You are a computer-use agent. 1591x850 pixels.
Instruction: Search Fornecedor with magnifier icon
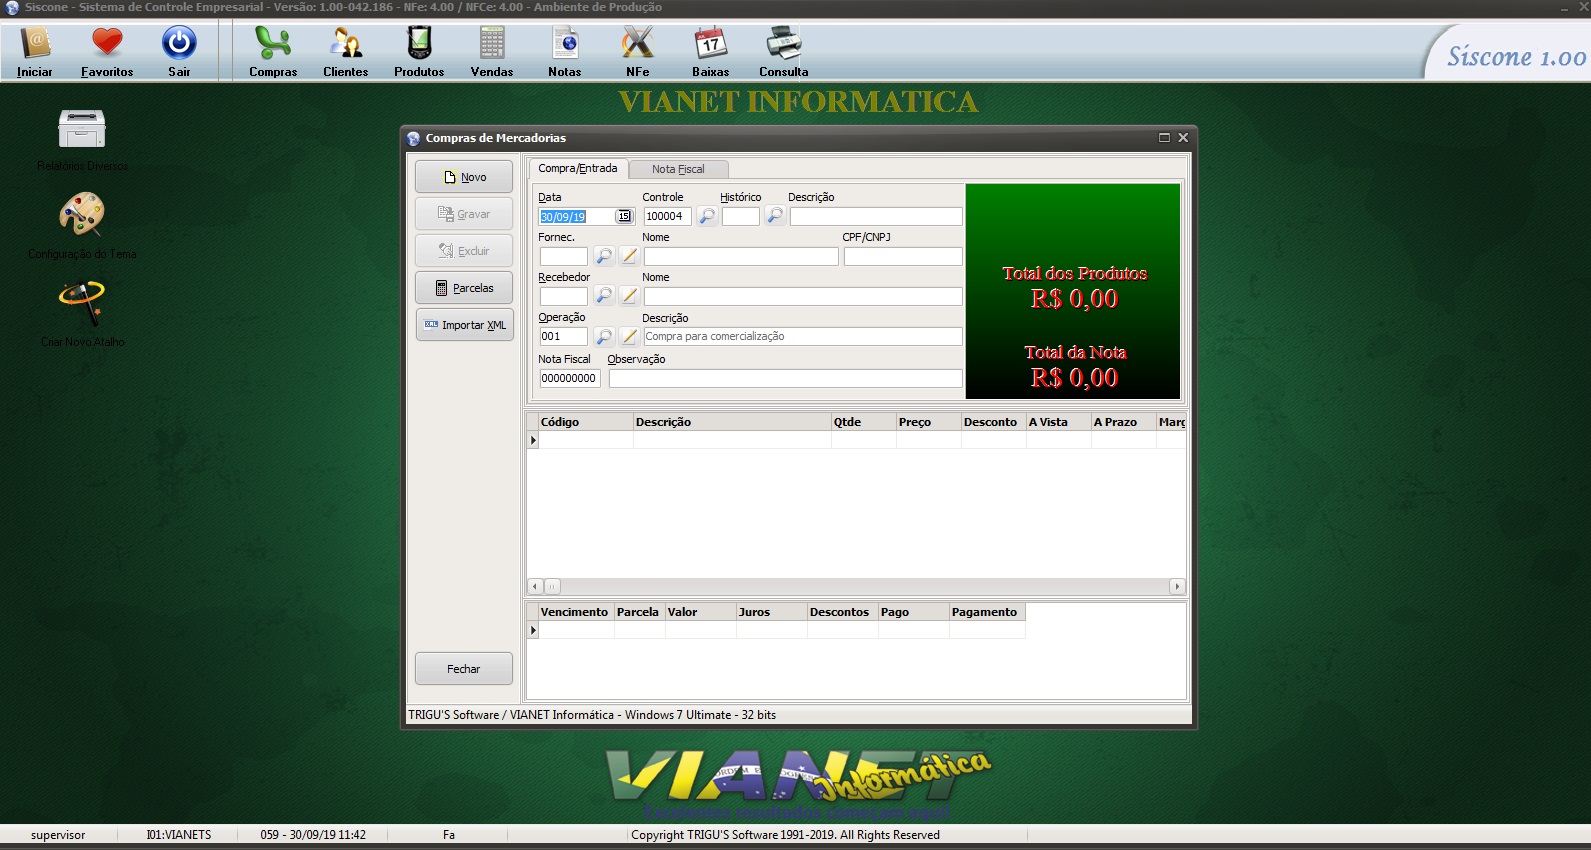point(604,256)
